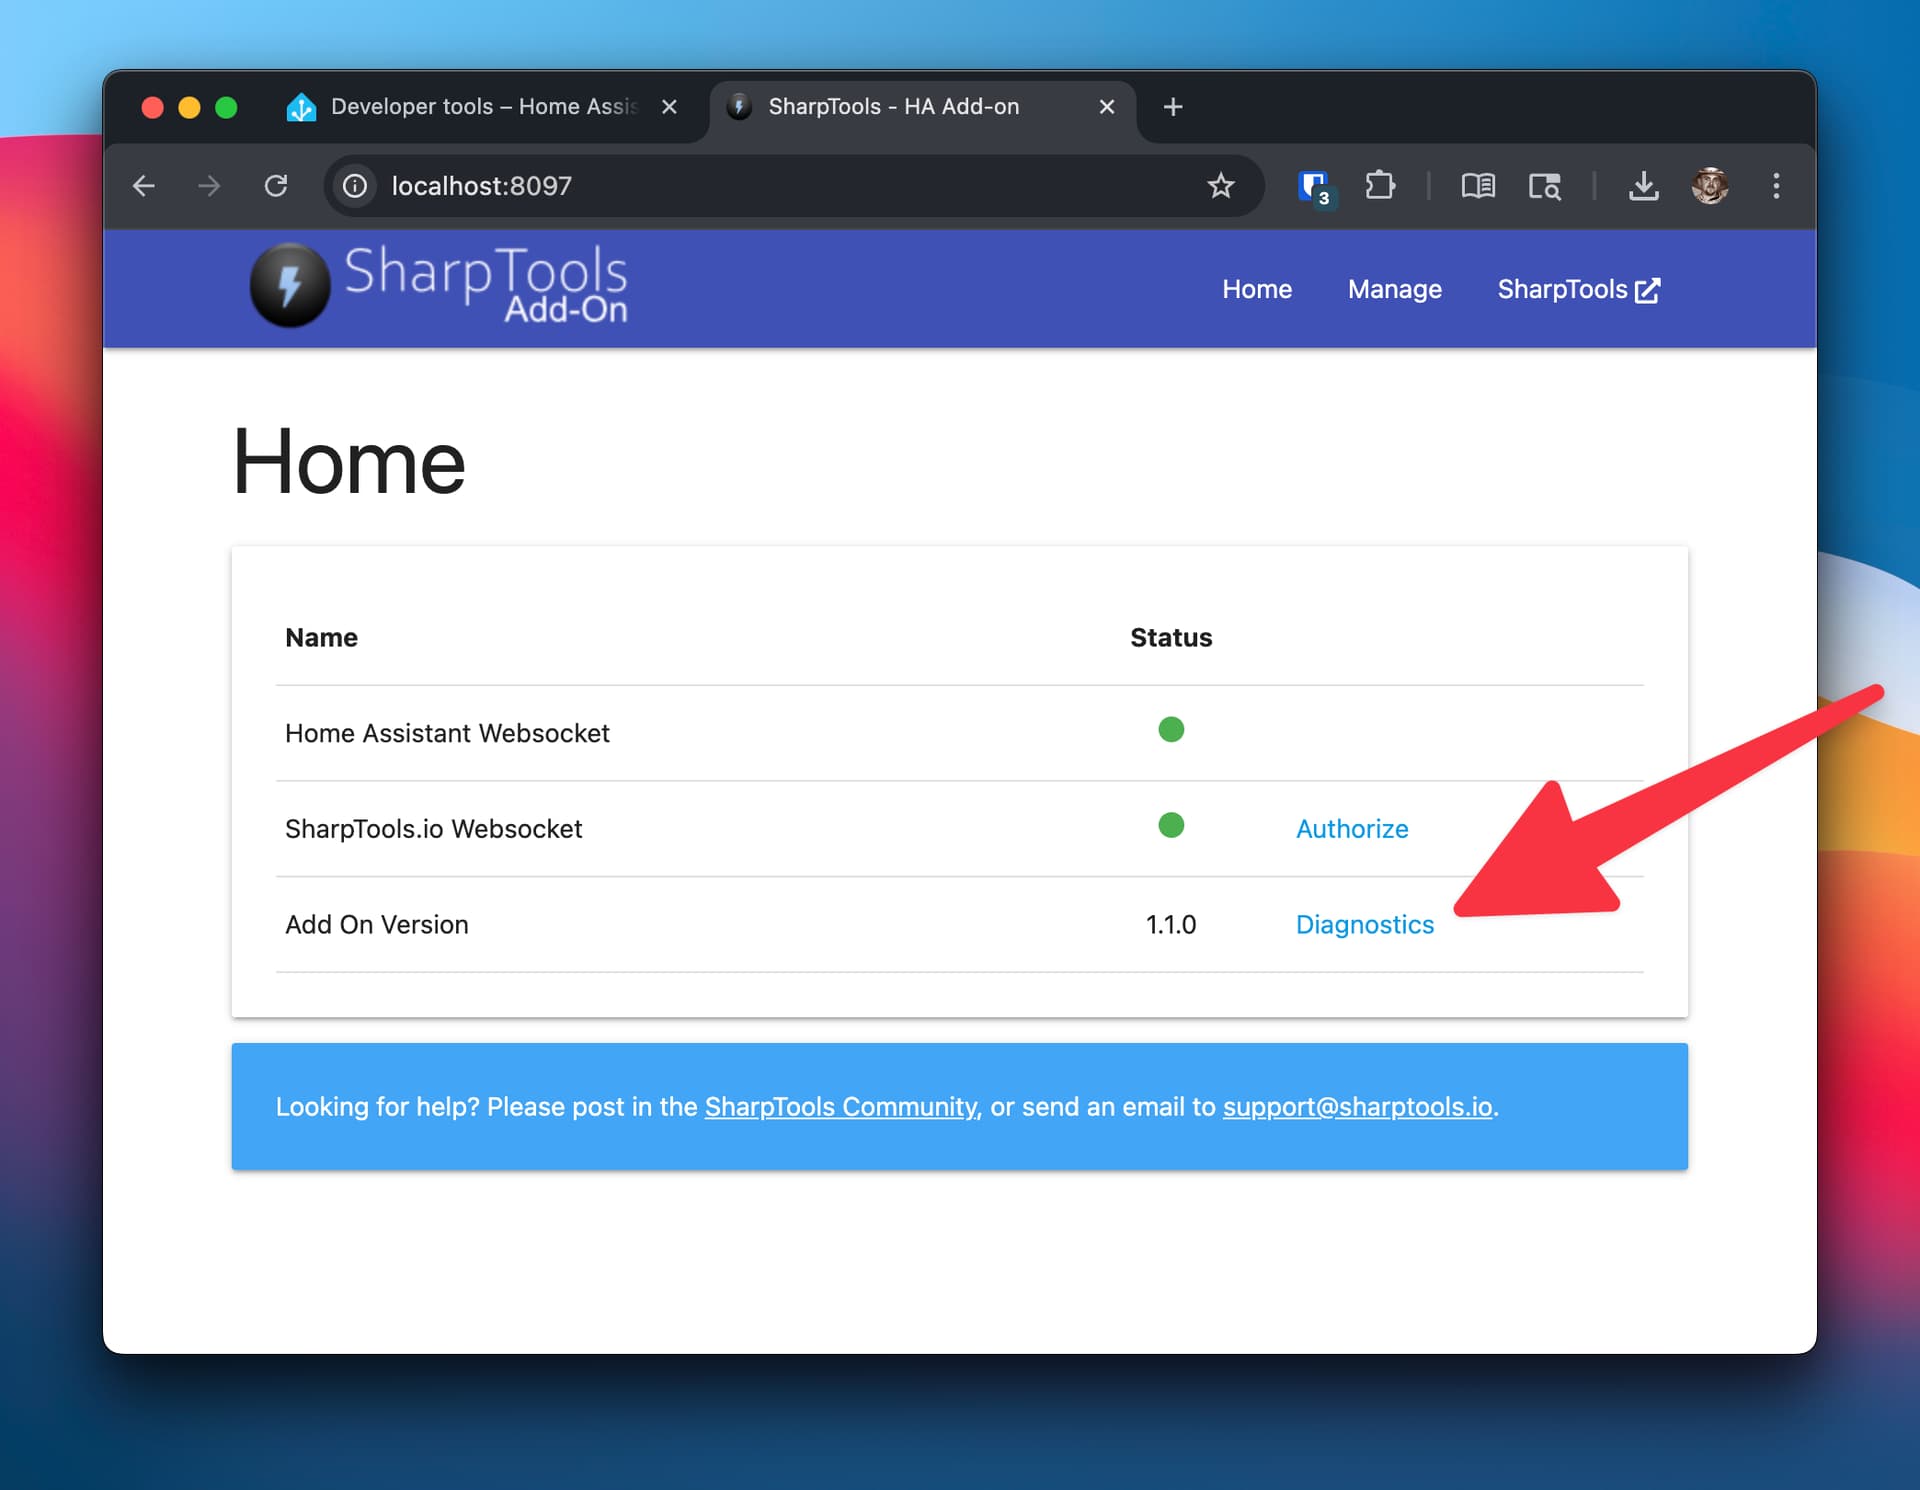The width and height of the screenshot is (1920, 1490).
Task: Click the Home Assistant Websocket row name
Action: (447, 733)
